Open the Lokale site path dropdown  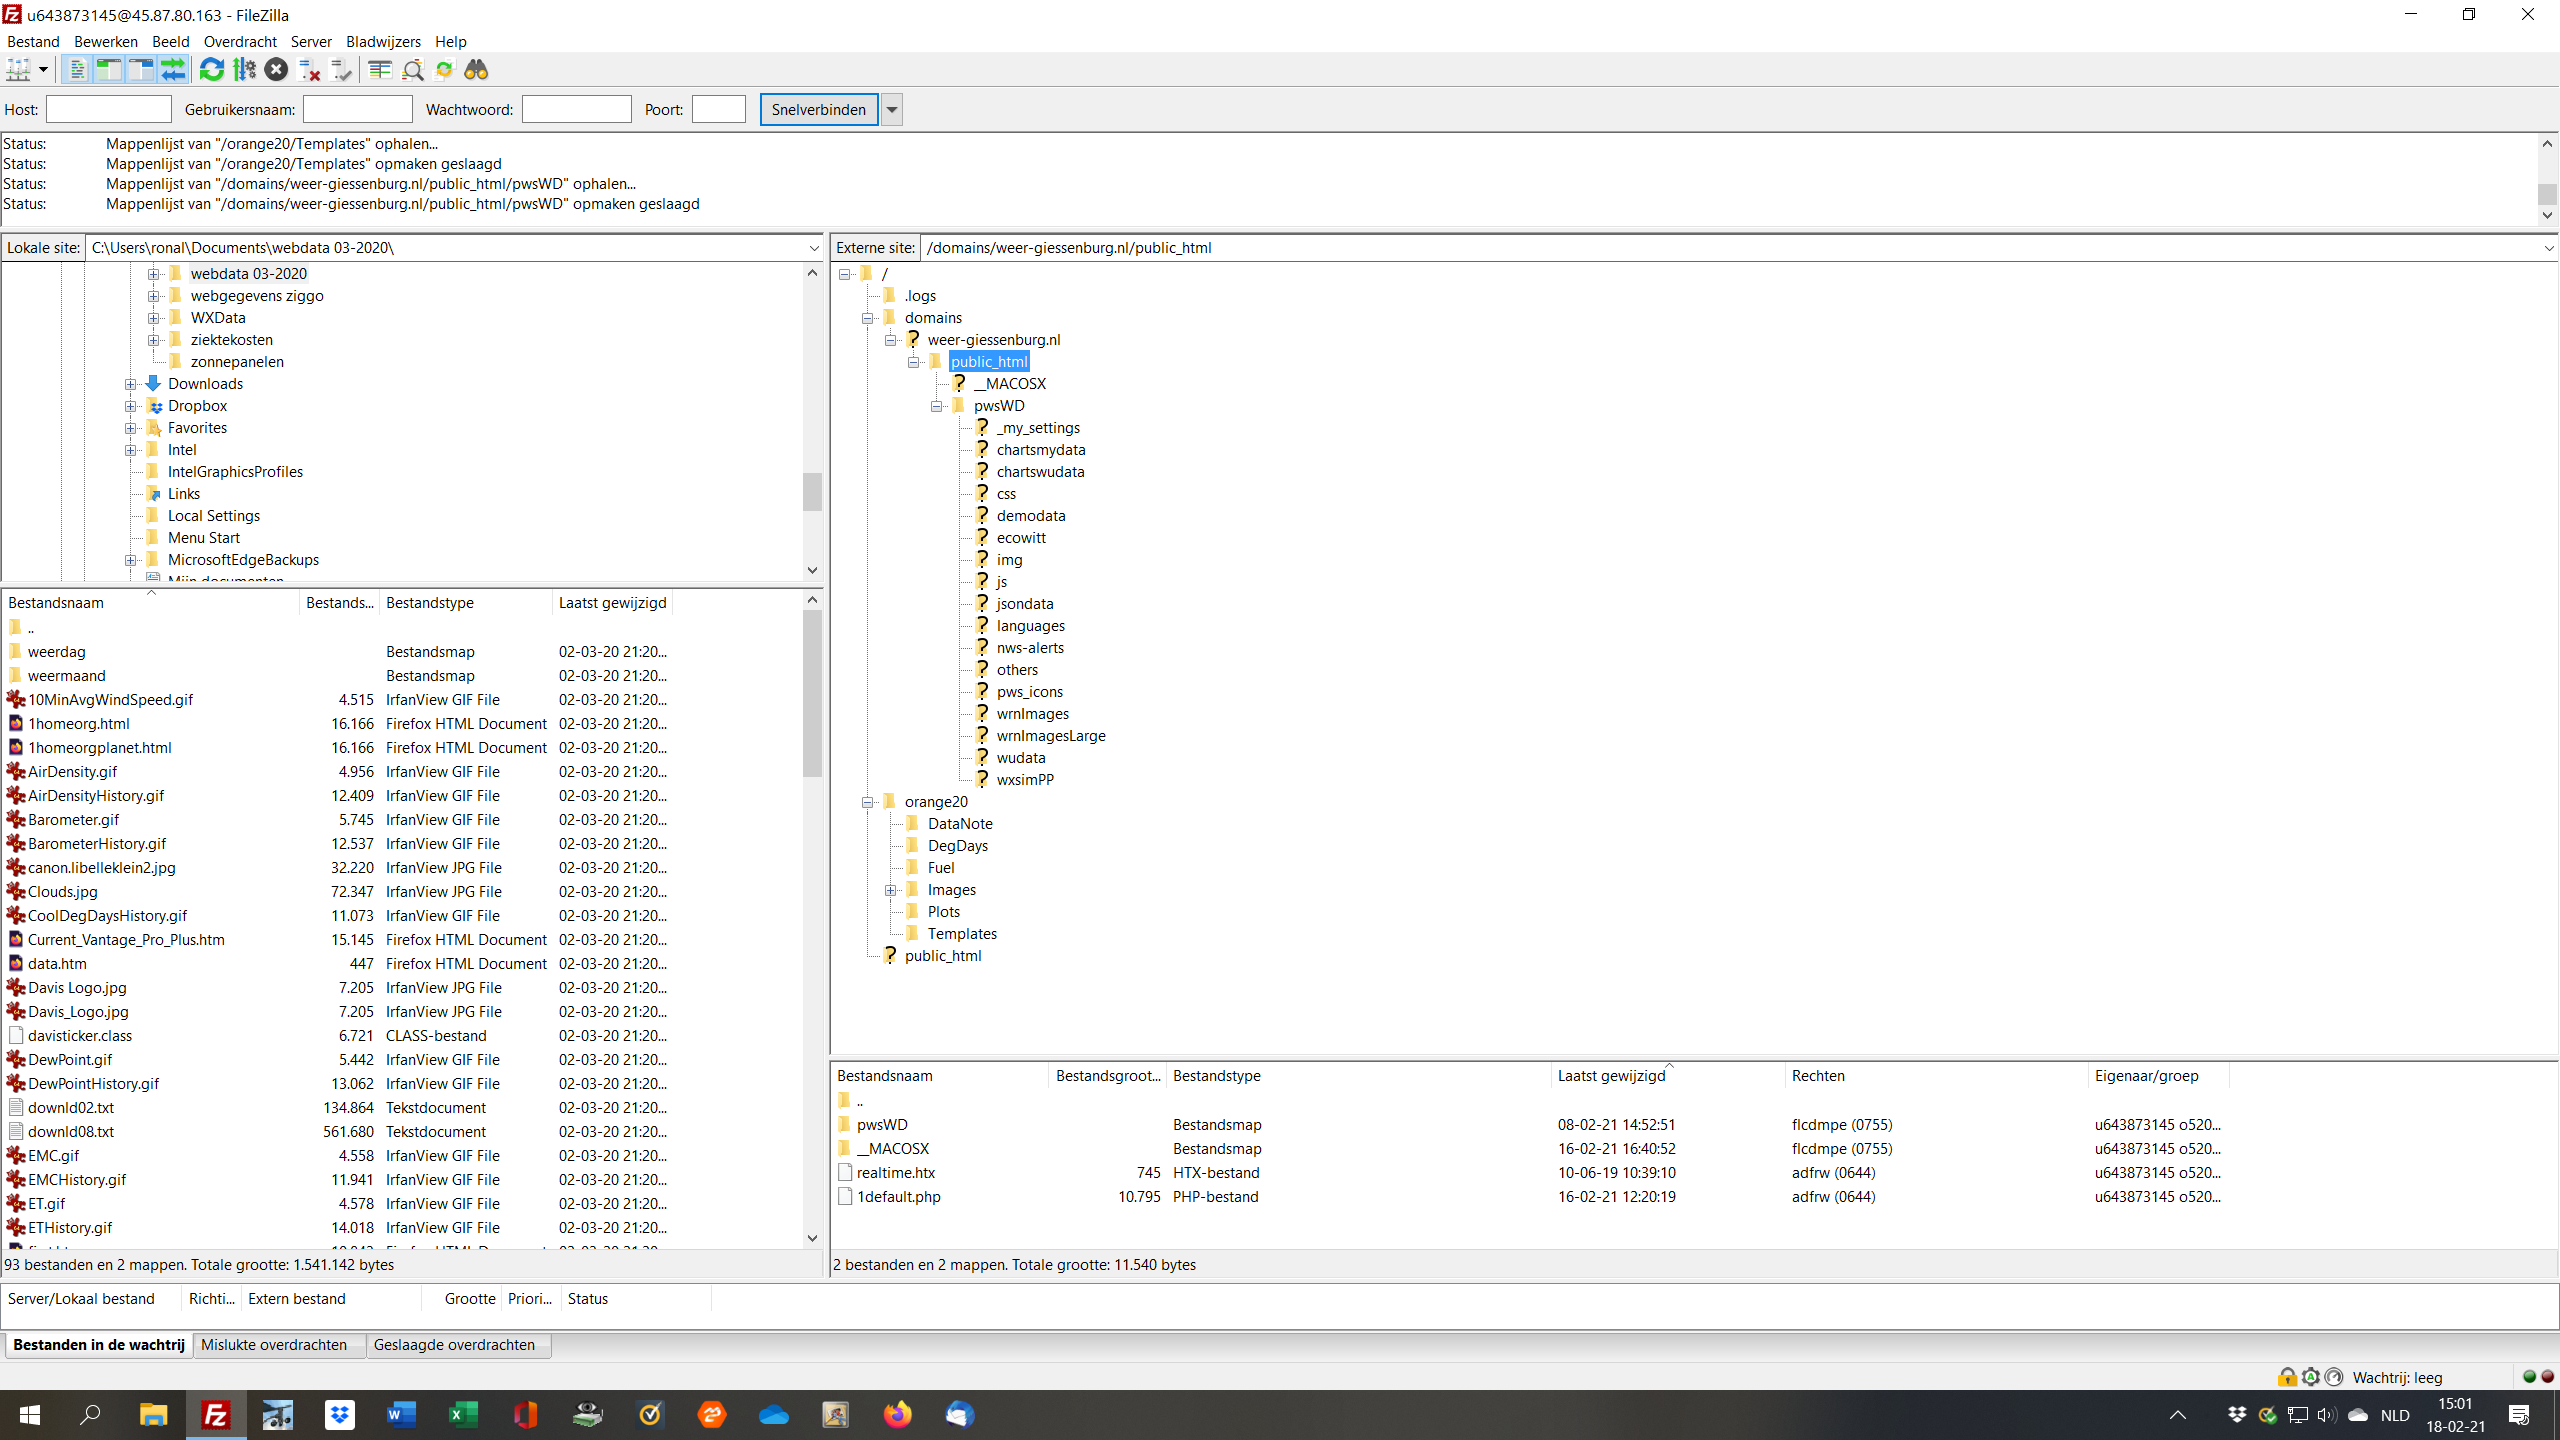814,248
